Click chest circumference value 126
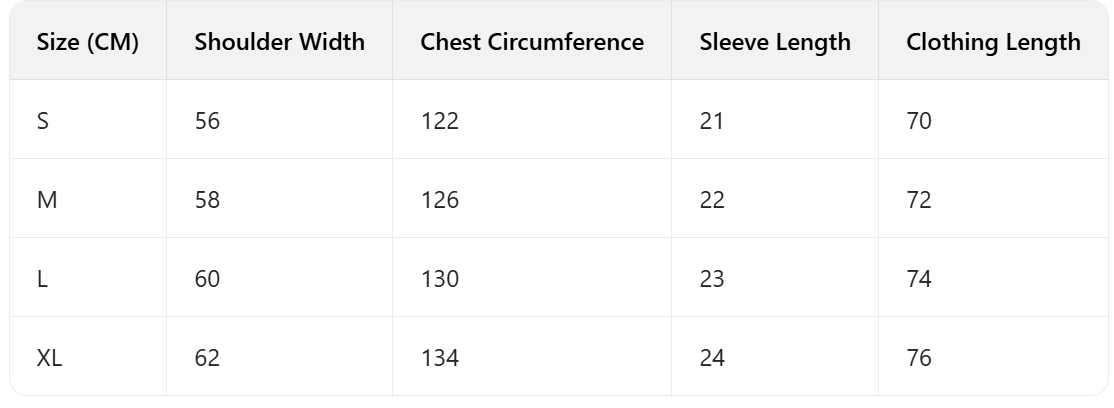1114x408 pixels. click(x=440, y=200)
